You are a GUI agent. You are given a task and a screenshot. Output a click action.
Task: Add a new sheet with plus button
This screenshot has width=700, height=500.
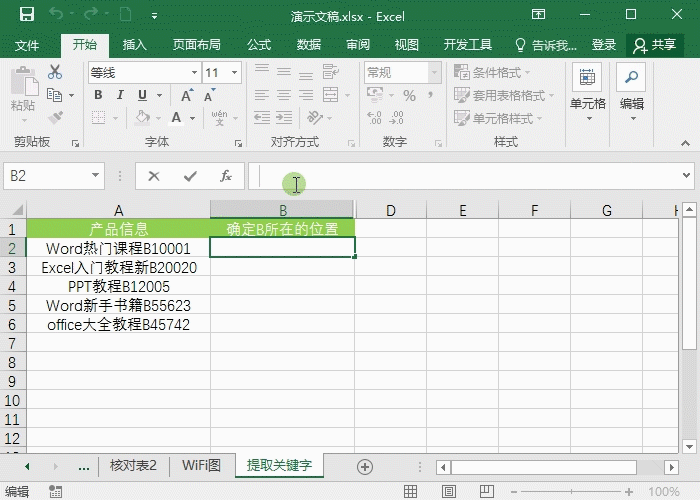[x=365, y=467]
